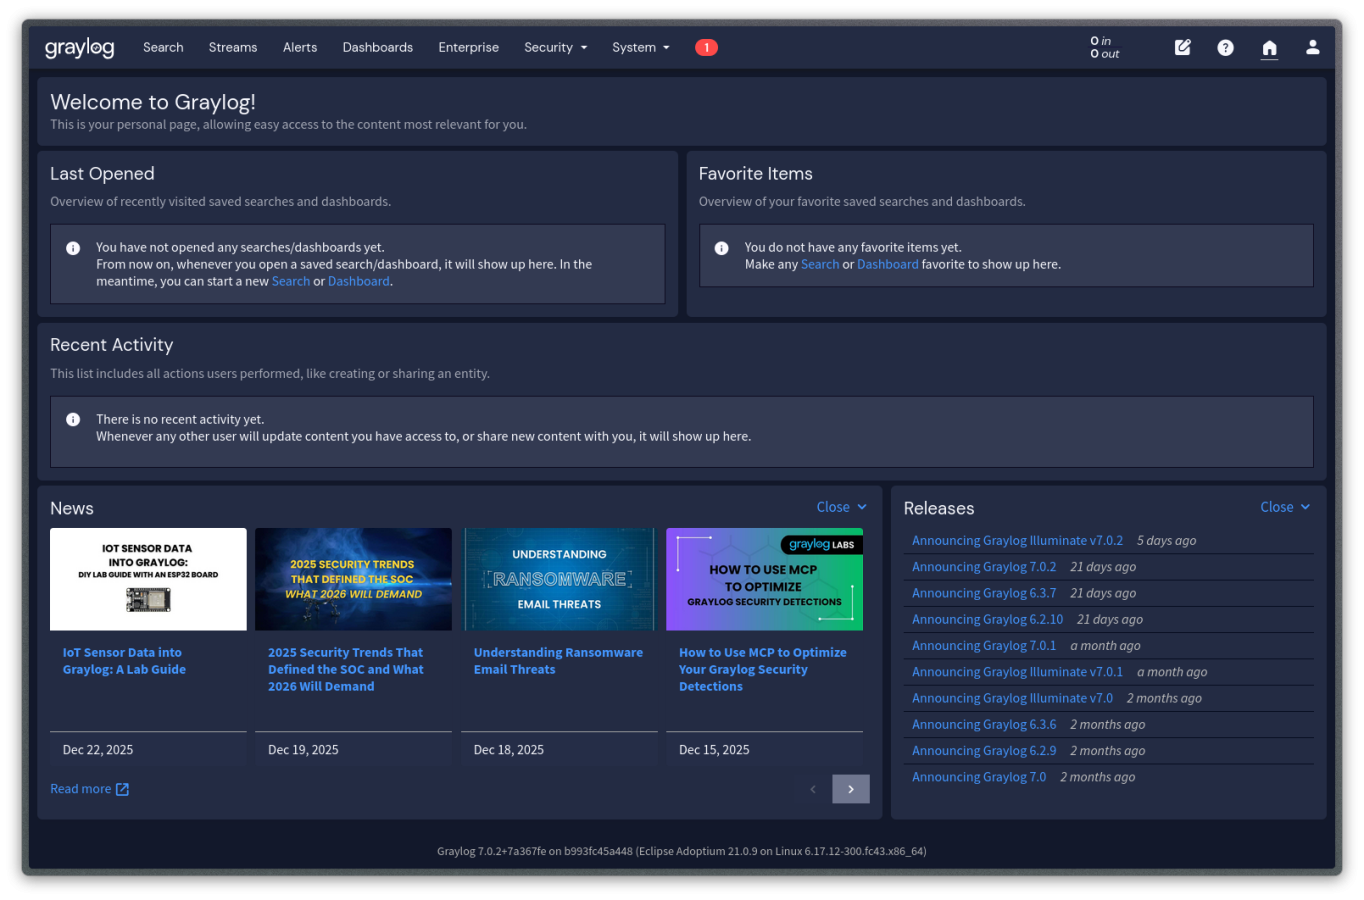Click the message throughput in/out indicator
The height and width of the screenshot is (900, 1364).
pos(1104,47)
